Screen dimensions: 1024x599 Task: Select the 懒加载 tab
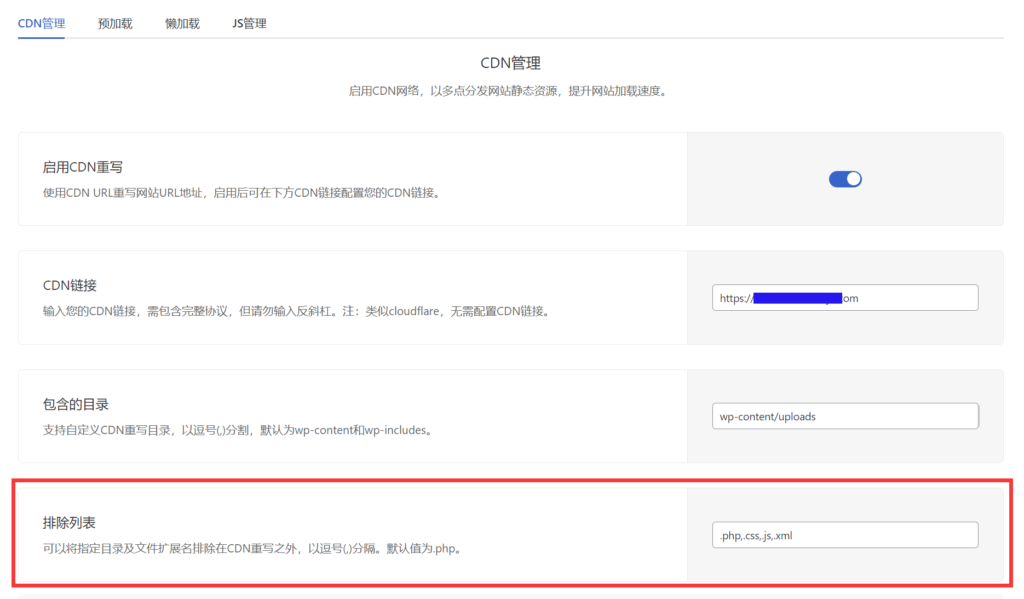pyautogui.click(x=182, y=23)
